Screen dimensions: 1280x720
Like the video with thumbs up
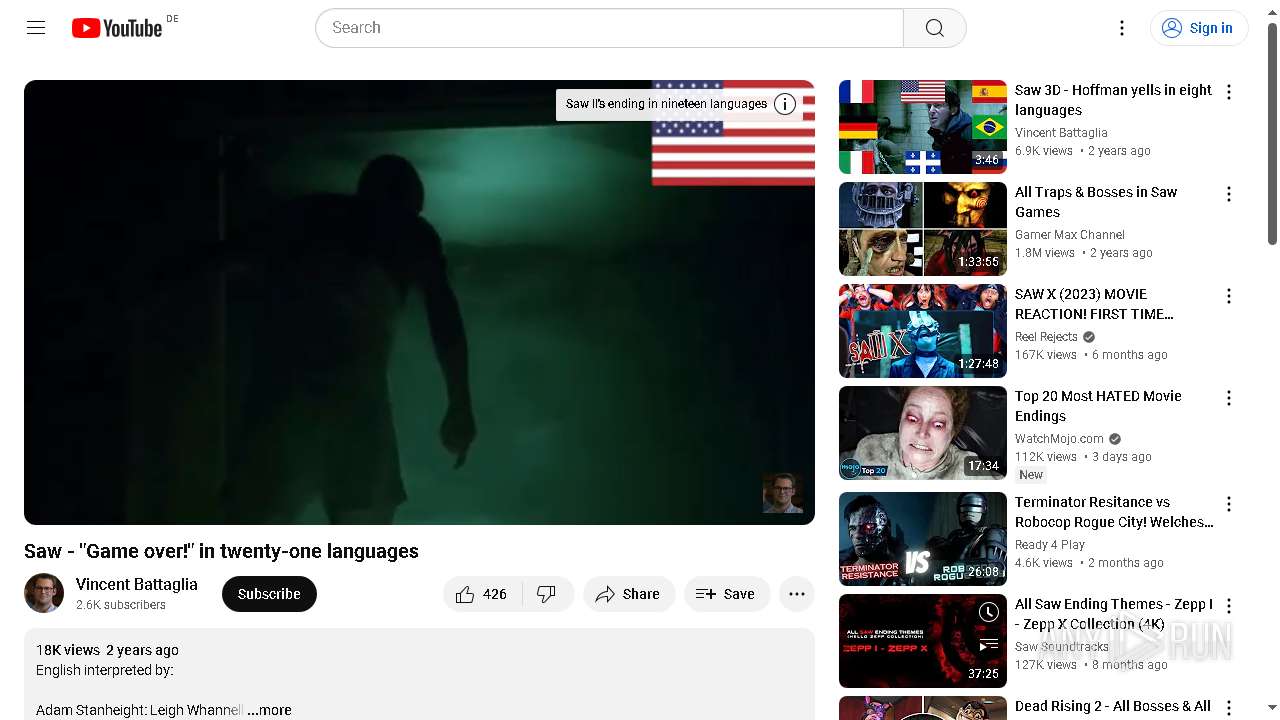(x=481, y=594)
